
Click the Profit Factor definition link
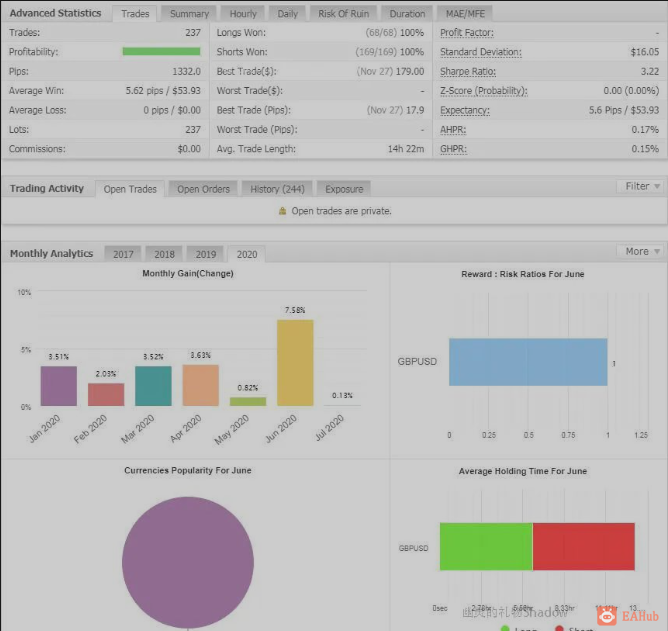pos(466,33)
